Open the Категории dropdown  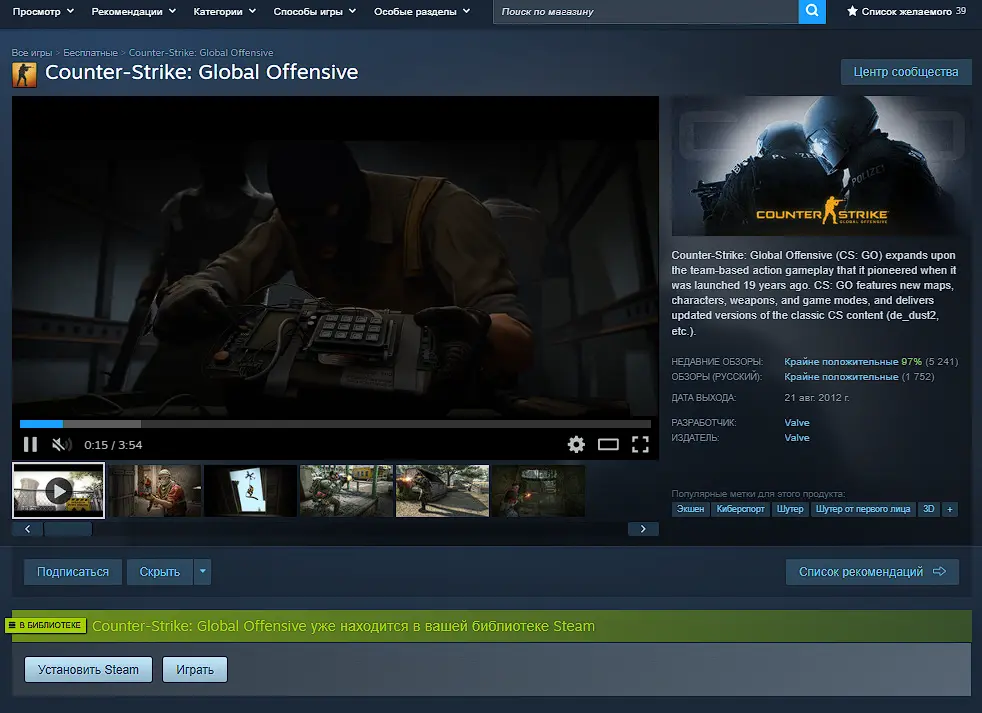coord(224,12)
